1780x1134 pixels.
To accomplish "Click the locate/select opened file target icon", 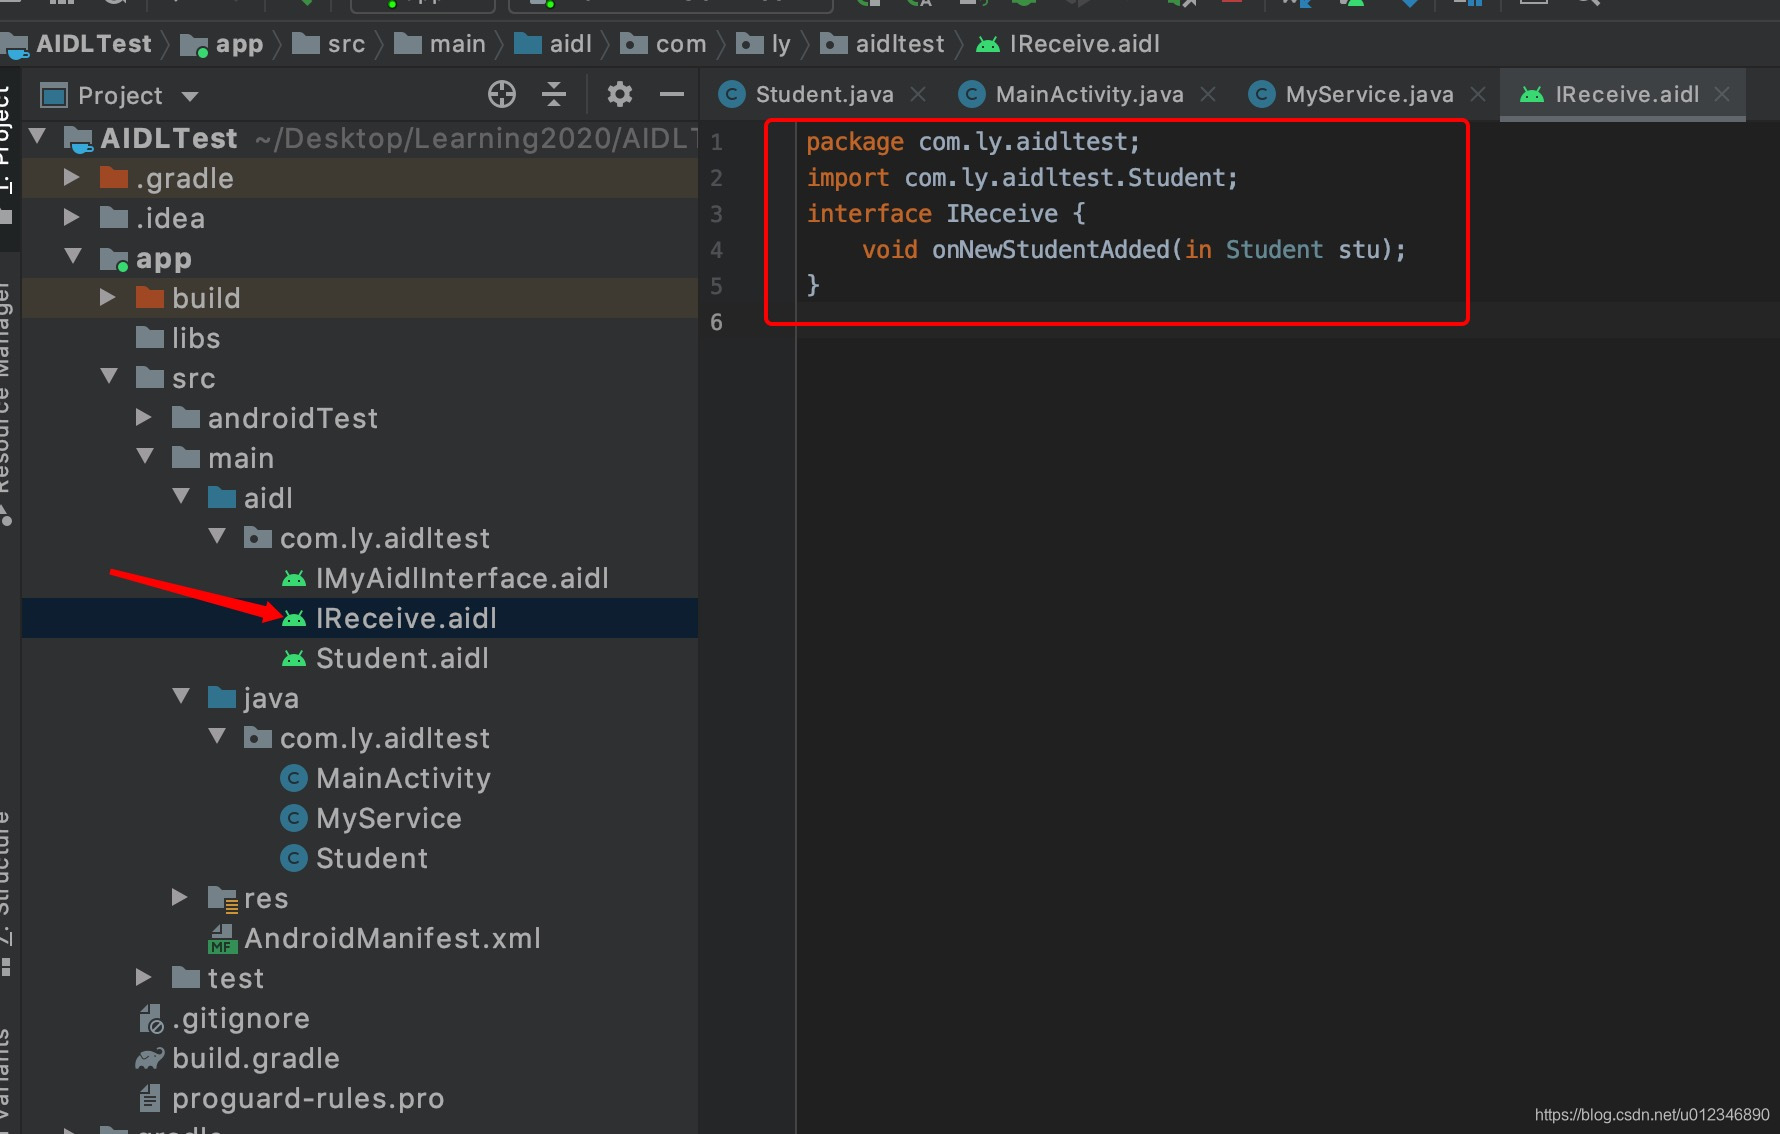I will (502, 95).
